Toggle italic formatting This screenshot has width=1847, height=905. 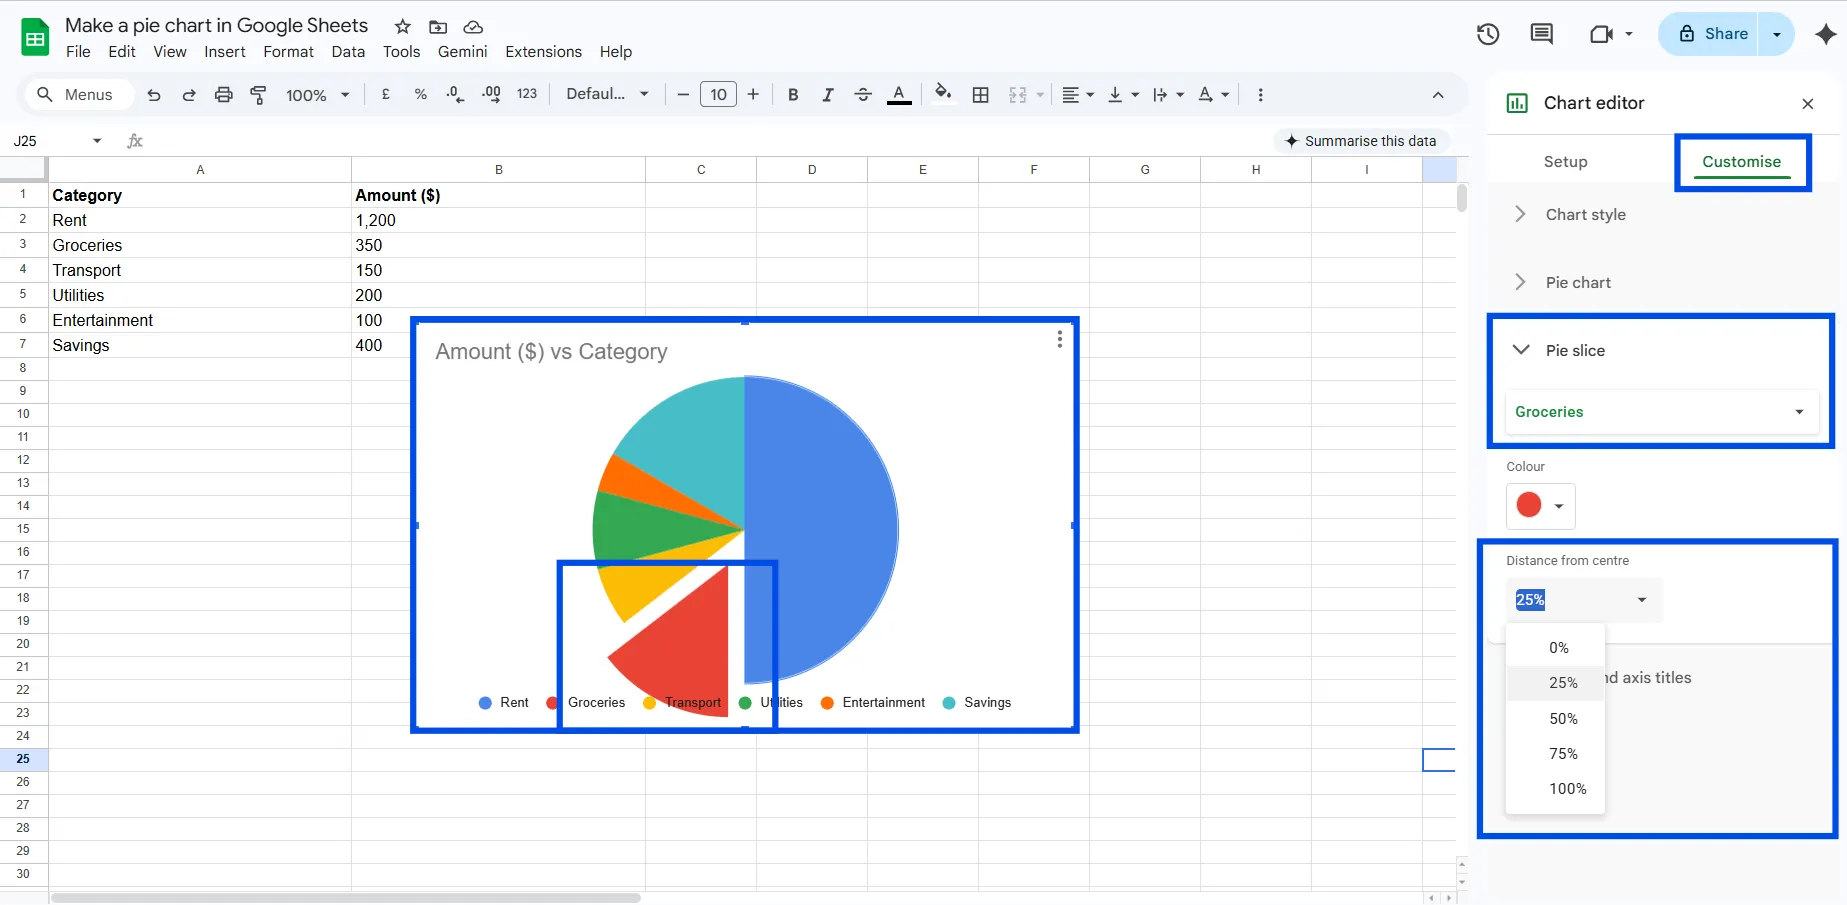(x=827, y=94)
